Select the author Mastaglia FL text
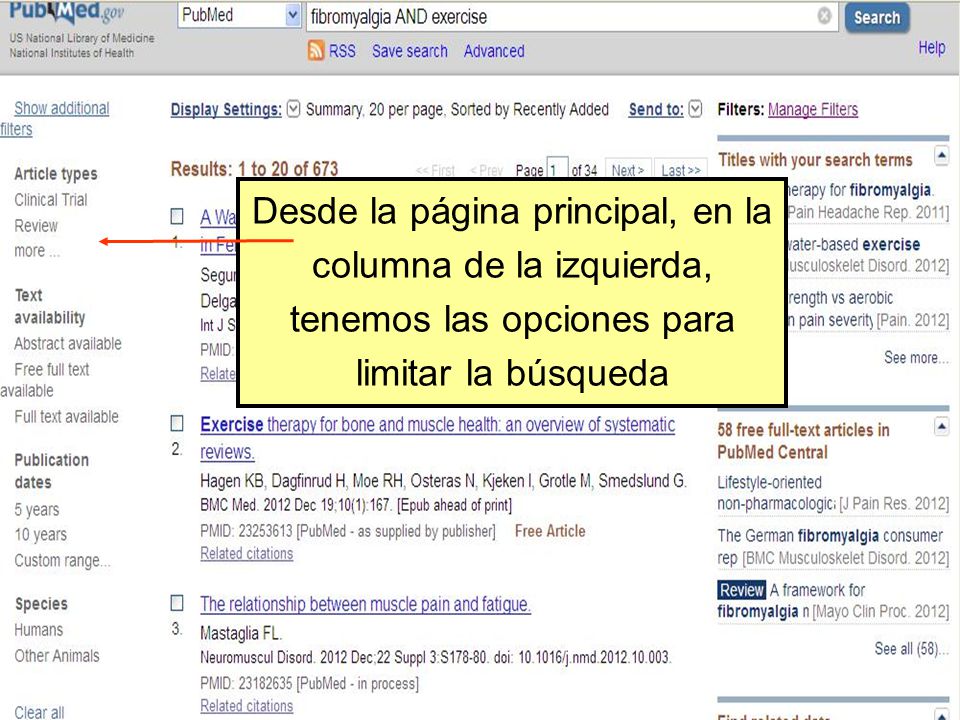Image resolution: width=960 pixels, height=720 pixels. 240,633
